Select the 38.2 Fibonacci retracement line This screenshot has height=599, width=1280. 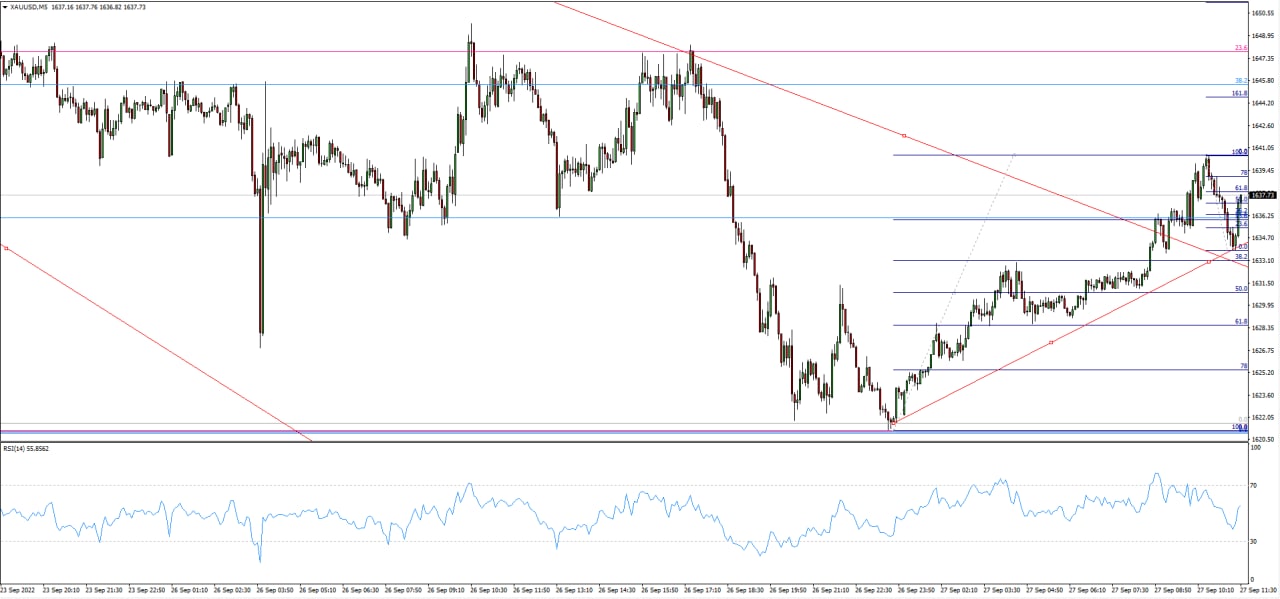pos(1000,260)
